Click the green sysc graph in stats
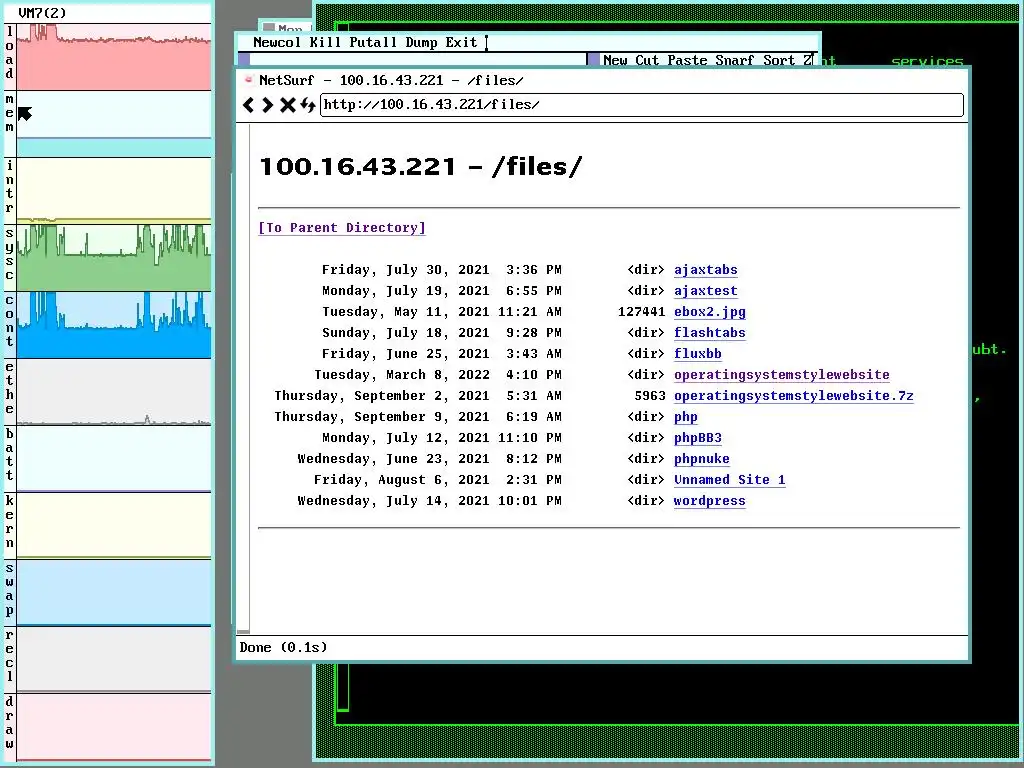Screen dimensions: 1024x768 (114, 258)
